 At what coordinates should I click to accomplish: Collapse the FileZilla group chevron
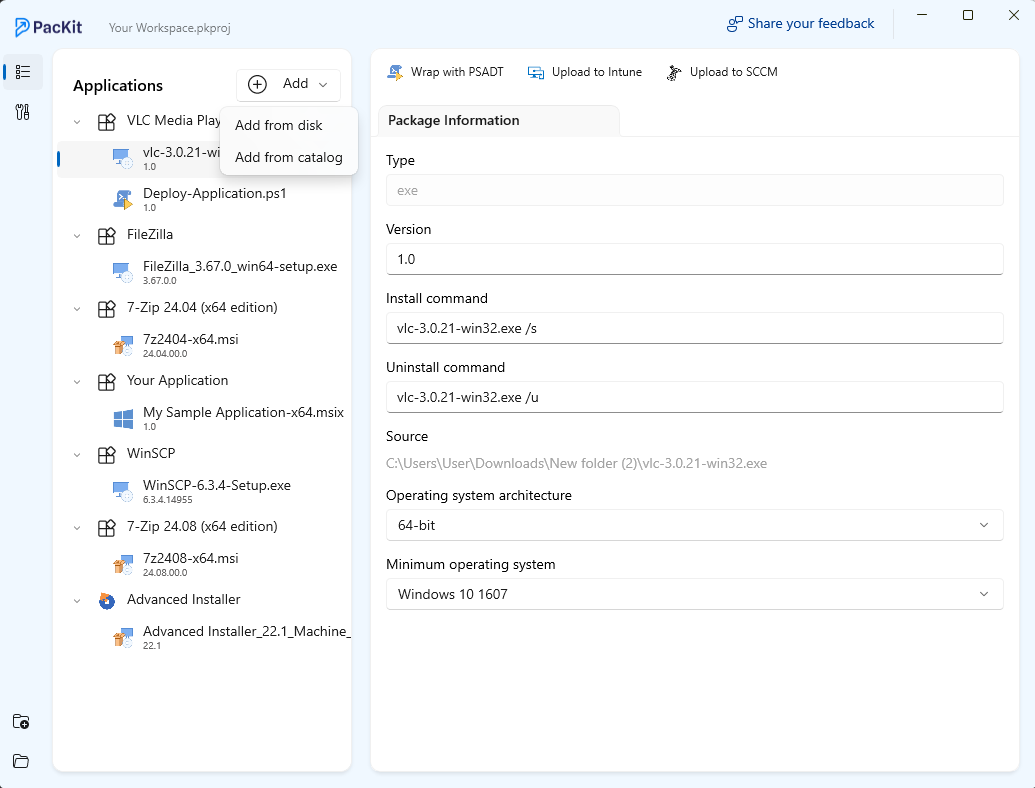coord(77,236)
